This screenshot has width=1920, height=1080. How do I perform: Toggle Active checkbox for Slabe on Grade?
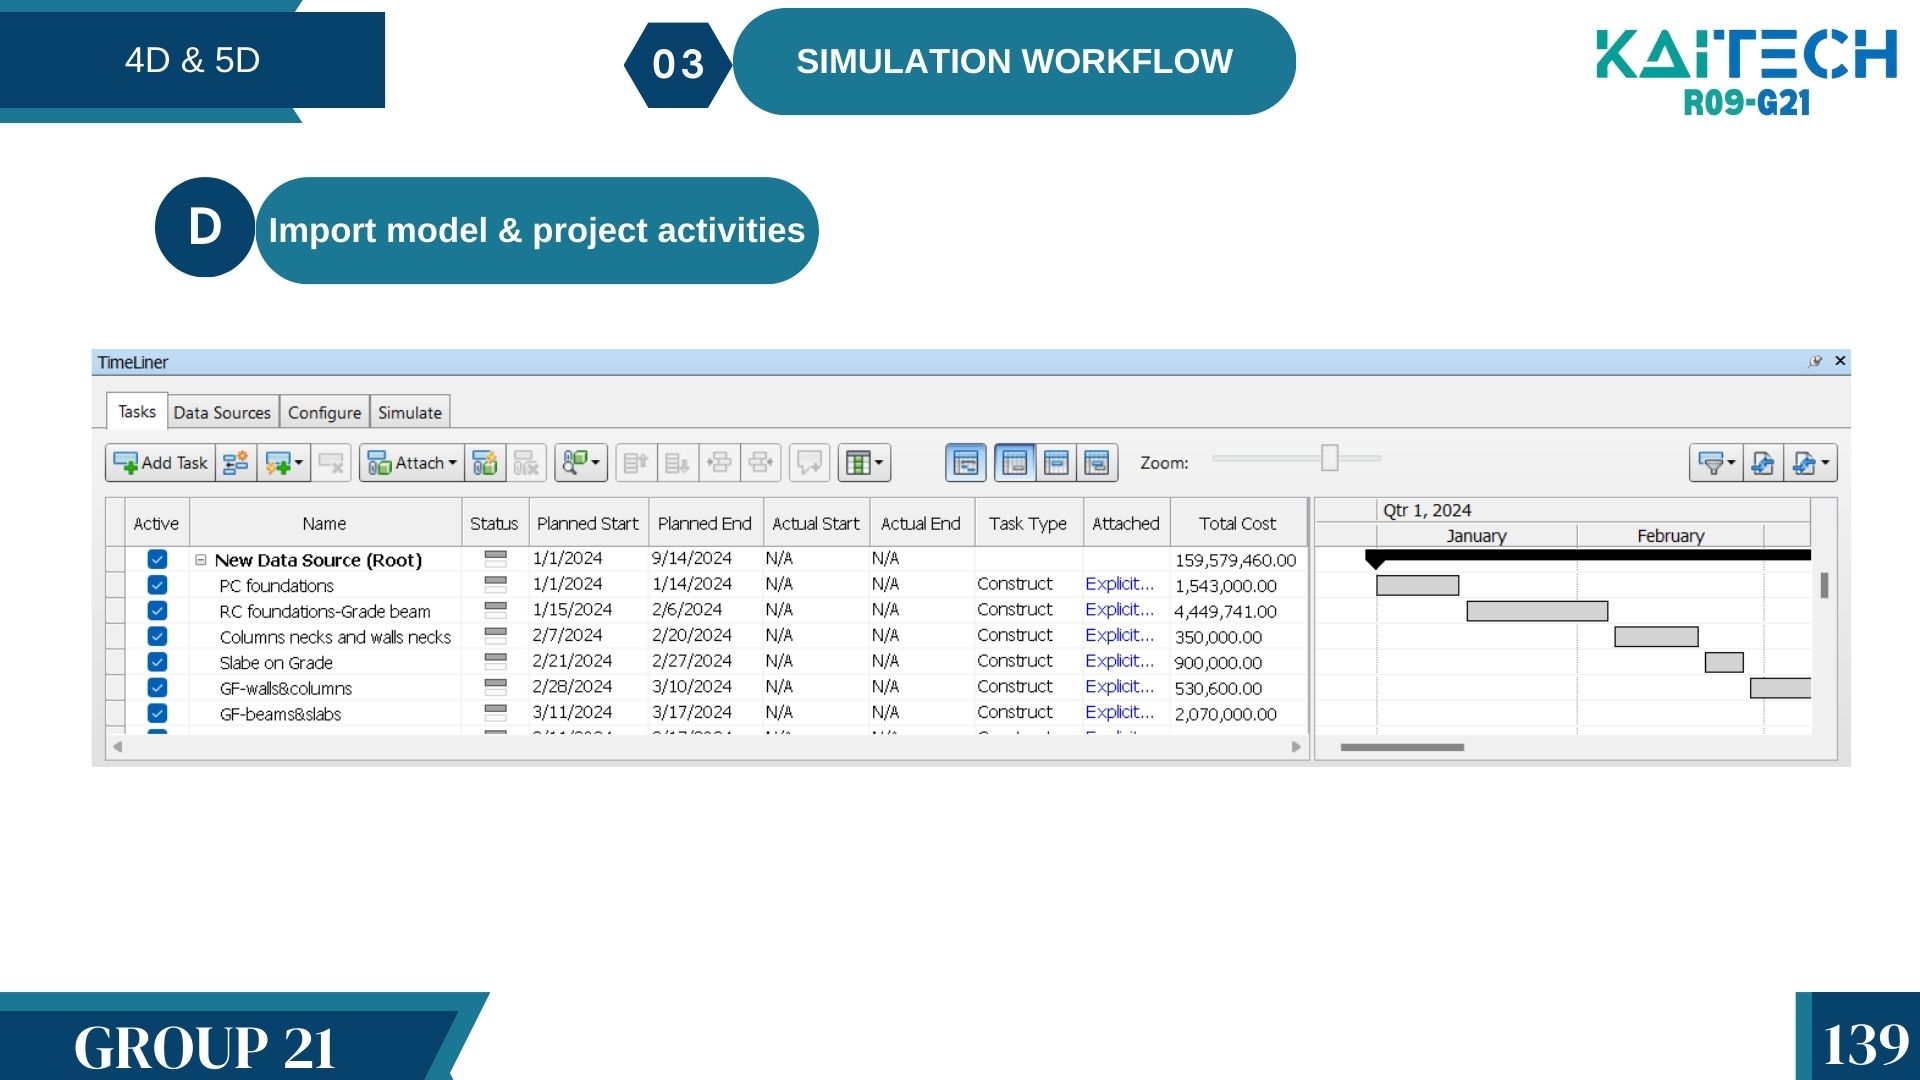[x=157, y=662]
